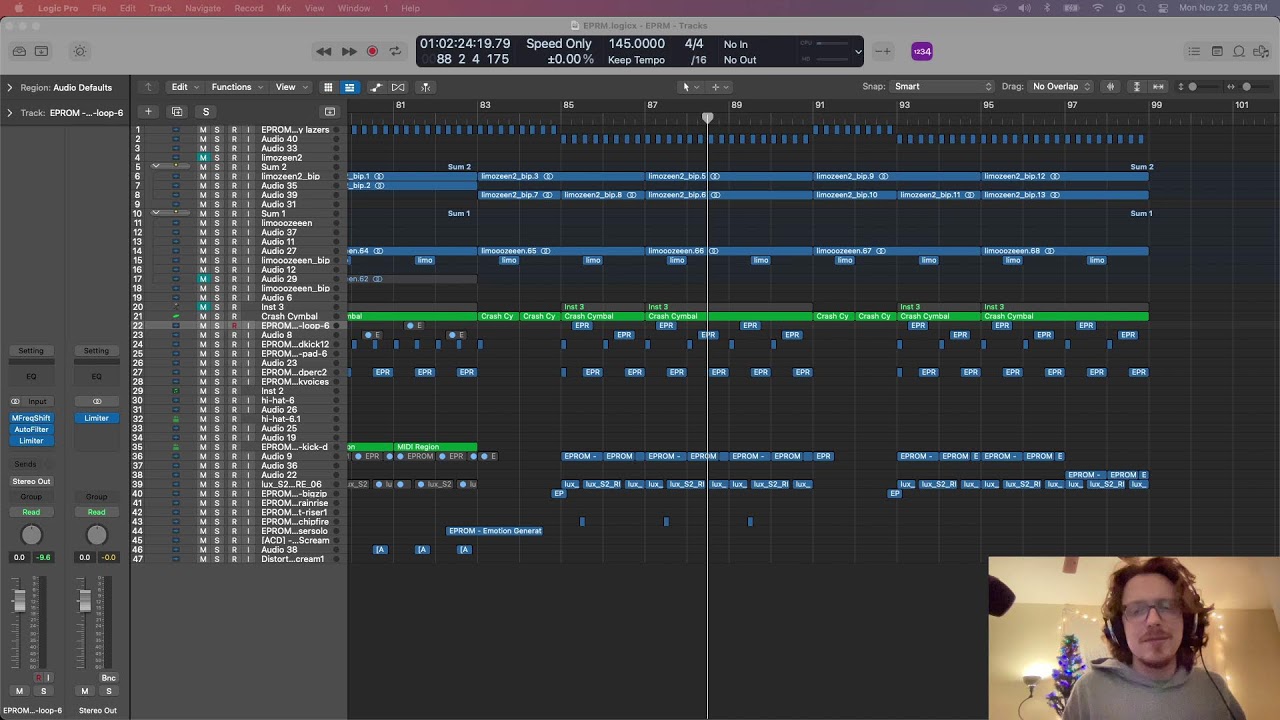The image size is (1280, 720).
Task: Click the varispeed minus-plus button
Action: 883,51
